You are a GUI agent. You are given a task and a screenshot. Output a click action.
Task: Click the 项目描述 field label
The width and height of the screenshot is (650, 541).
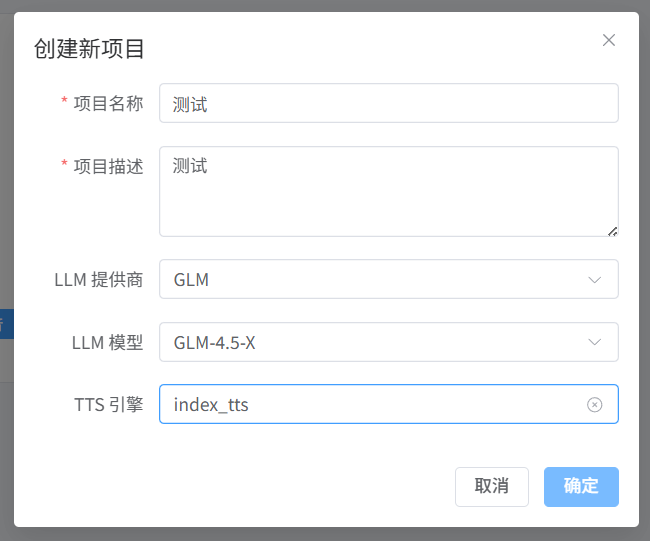click(x=108, y=167)
